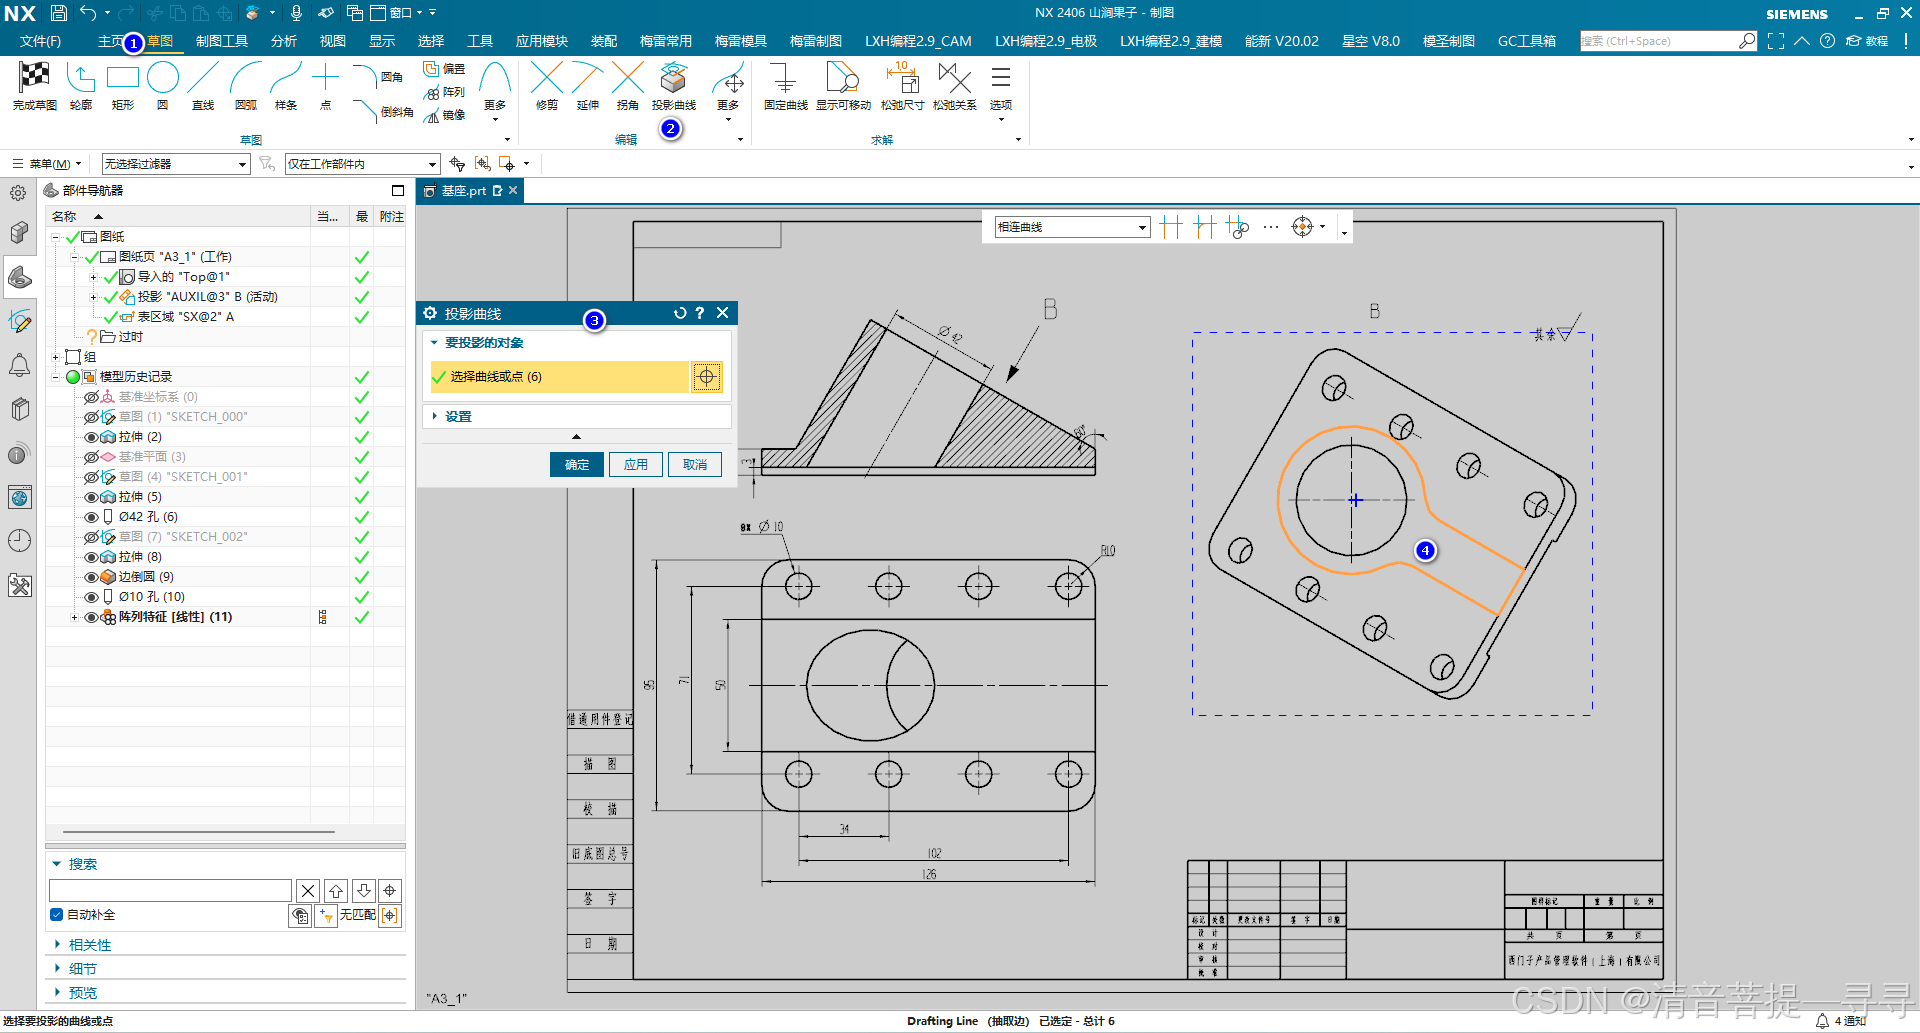The width and height of the screenshot is (1920, 1033).
Task: Select the Profile (轮廓) tool
Action: click(81, 78)
